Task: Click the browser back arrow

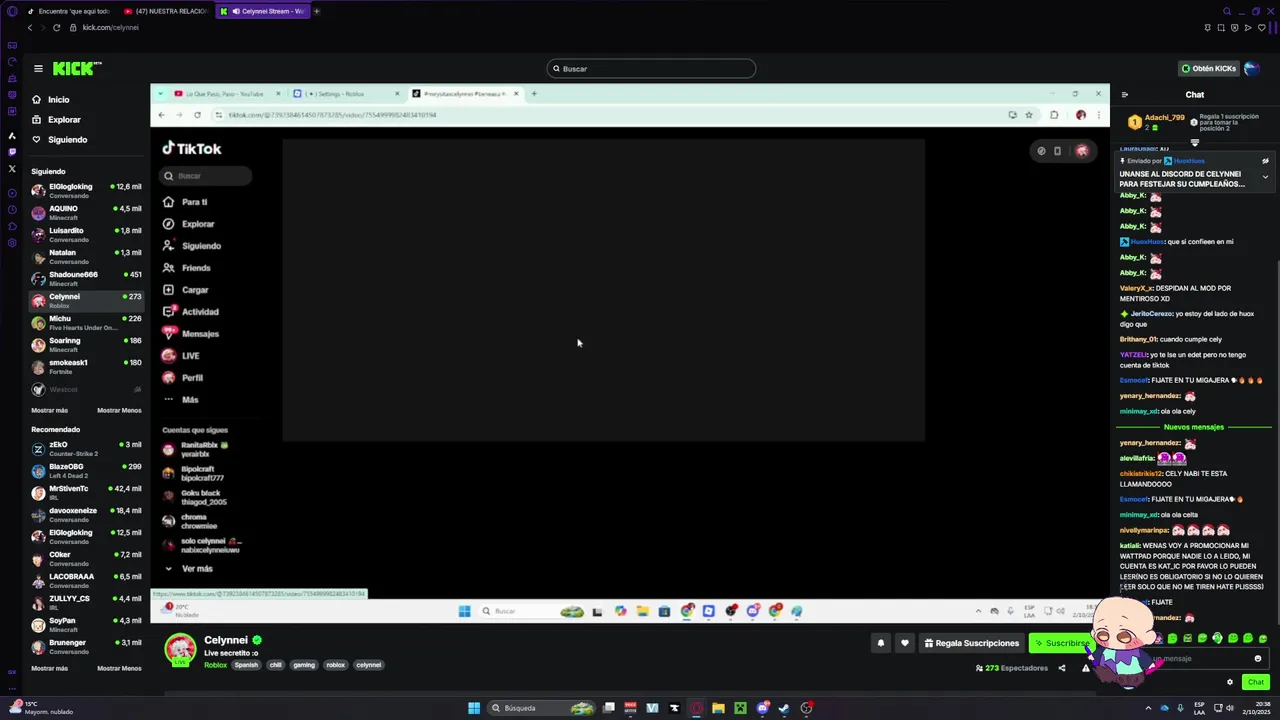Action: pos(30,28)
